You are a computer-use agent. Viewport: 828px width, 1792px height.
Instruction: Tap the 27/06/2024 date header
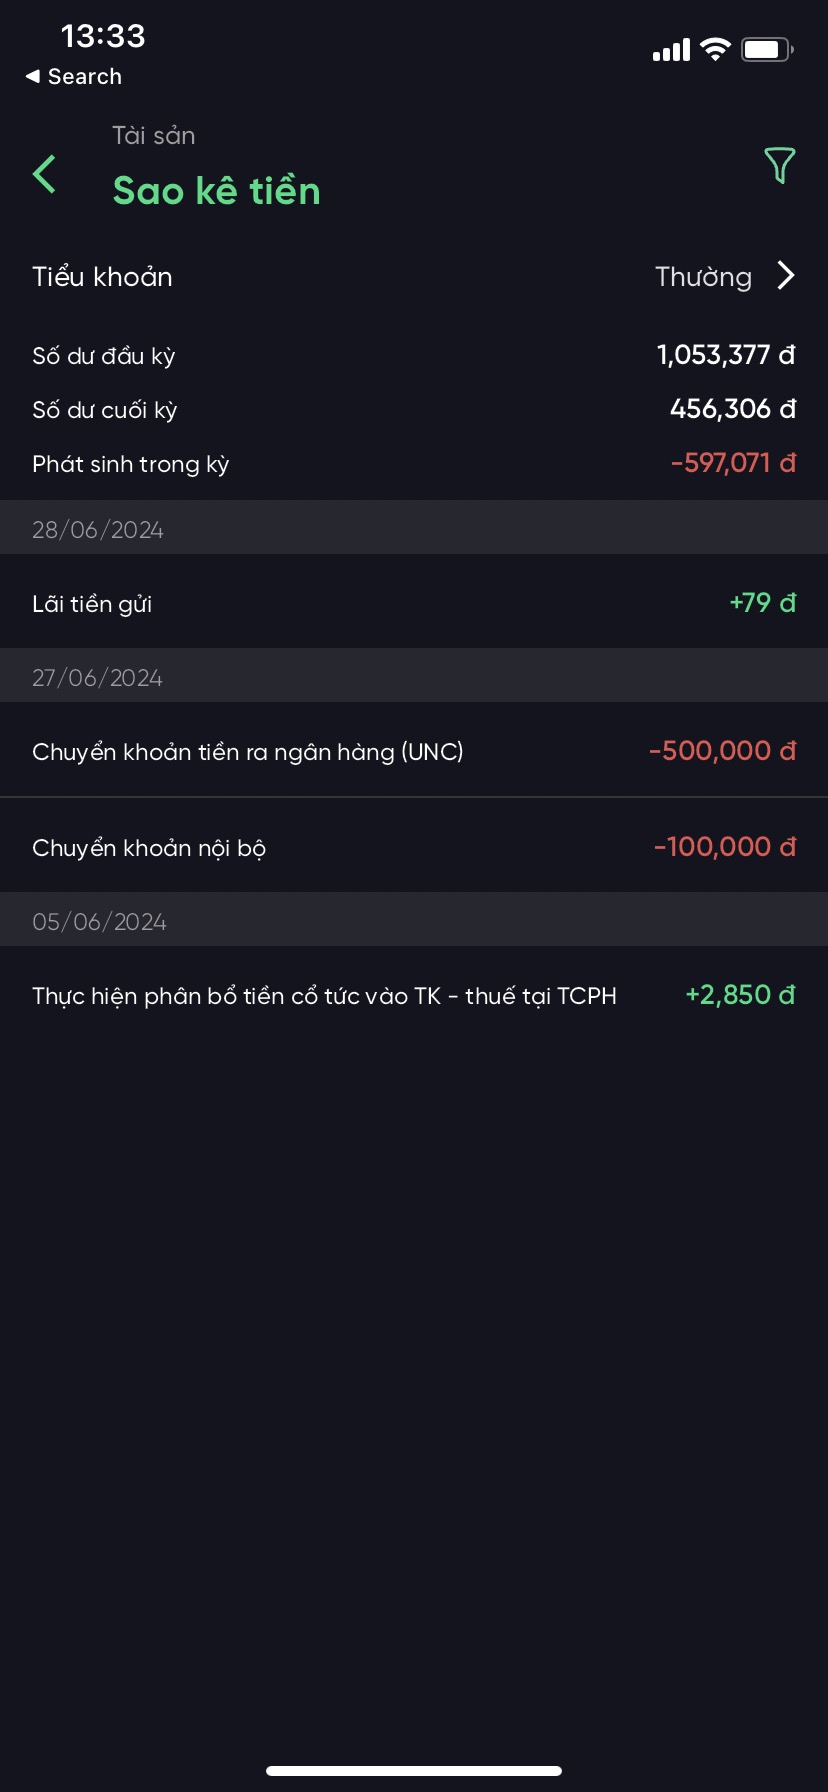[x=98, y=678]
